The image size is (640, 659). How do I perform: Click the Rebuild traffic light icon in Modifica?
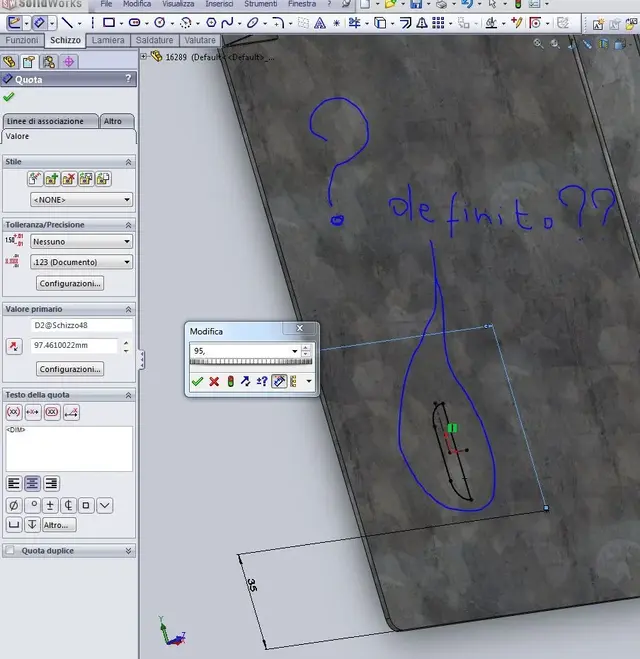230,381
